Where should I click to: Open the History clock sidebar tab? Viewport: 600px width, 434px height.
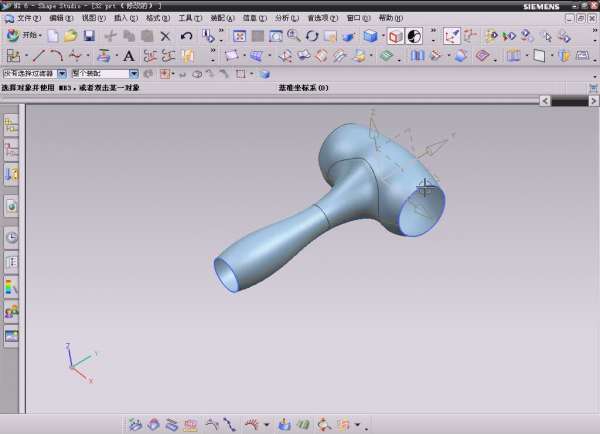[x=12, y=238]
